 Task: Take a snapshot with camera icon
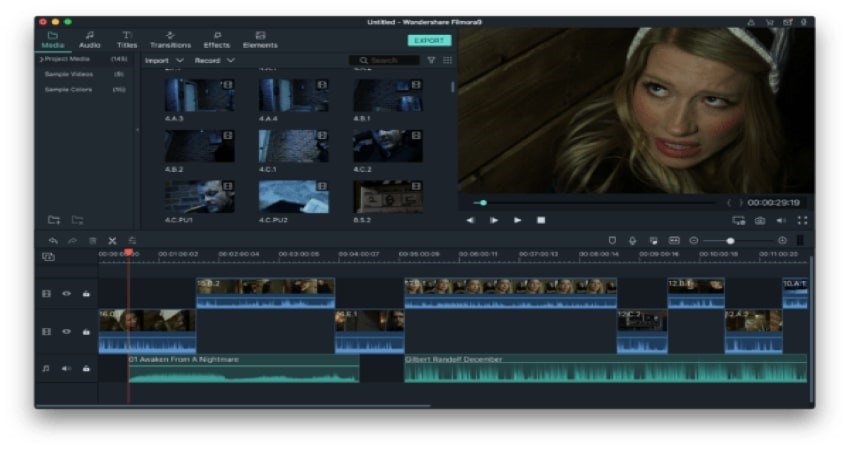tap(760, 220)
